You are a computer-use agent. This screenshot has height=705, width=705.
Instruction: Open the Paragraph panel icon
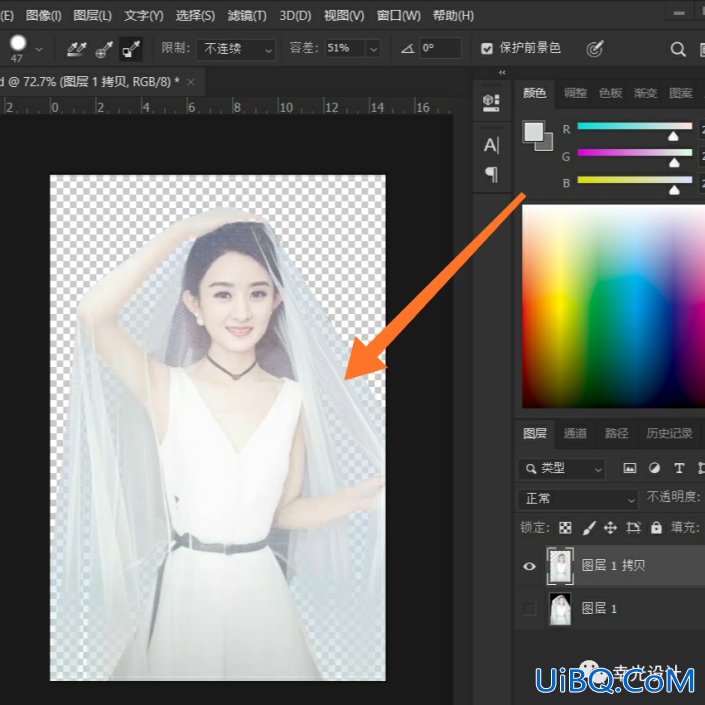point(491,174)
